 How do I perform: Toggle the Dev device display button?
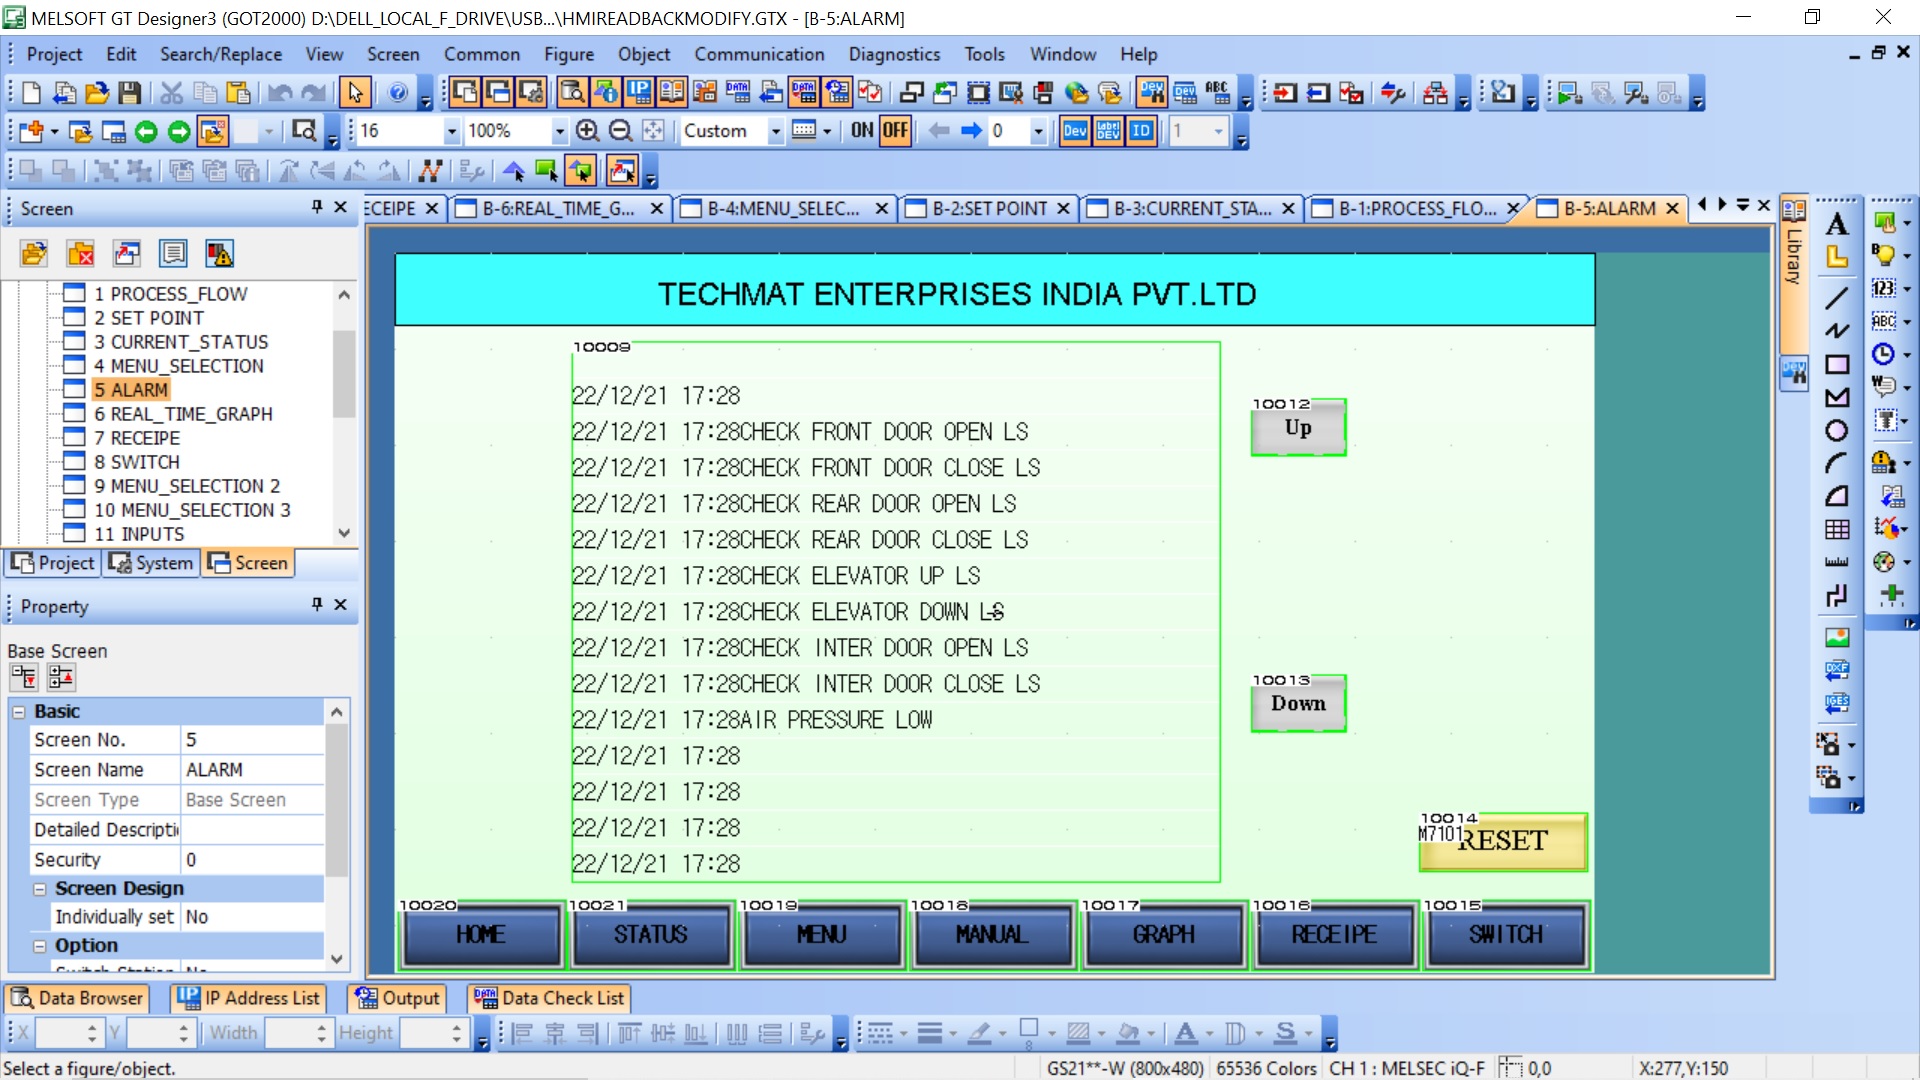click(1075, 131)
